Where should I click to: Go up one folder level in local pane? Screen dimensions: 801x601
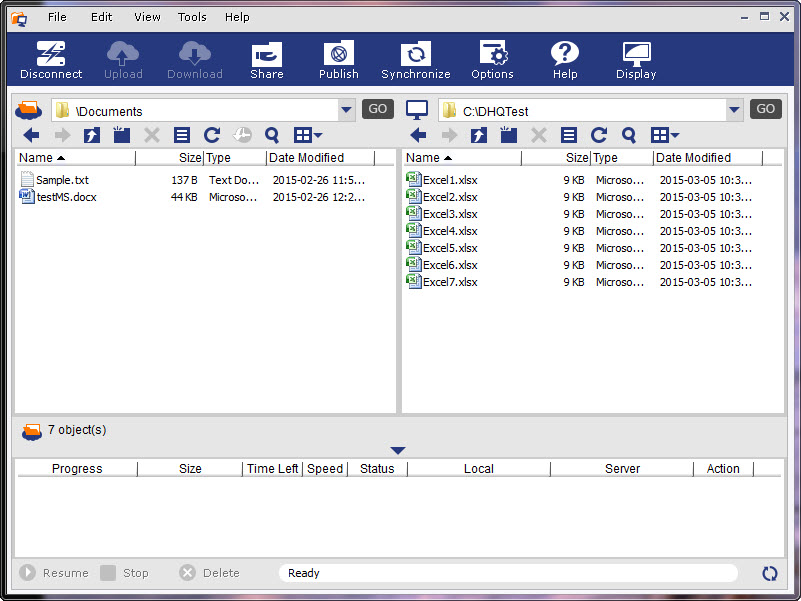(478, 136)
